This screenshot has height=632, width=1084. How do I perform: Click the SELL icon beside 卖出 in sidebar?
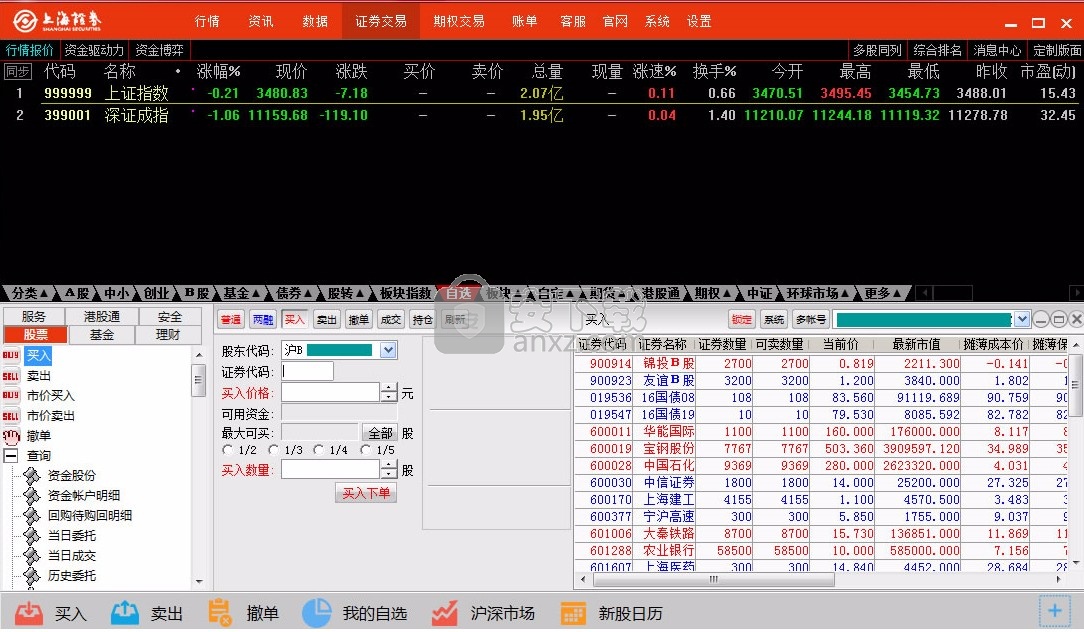[x=11, y=376]
